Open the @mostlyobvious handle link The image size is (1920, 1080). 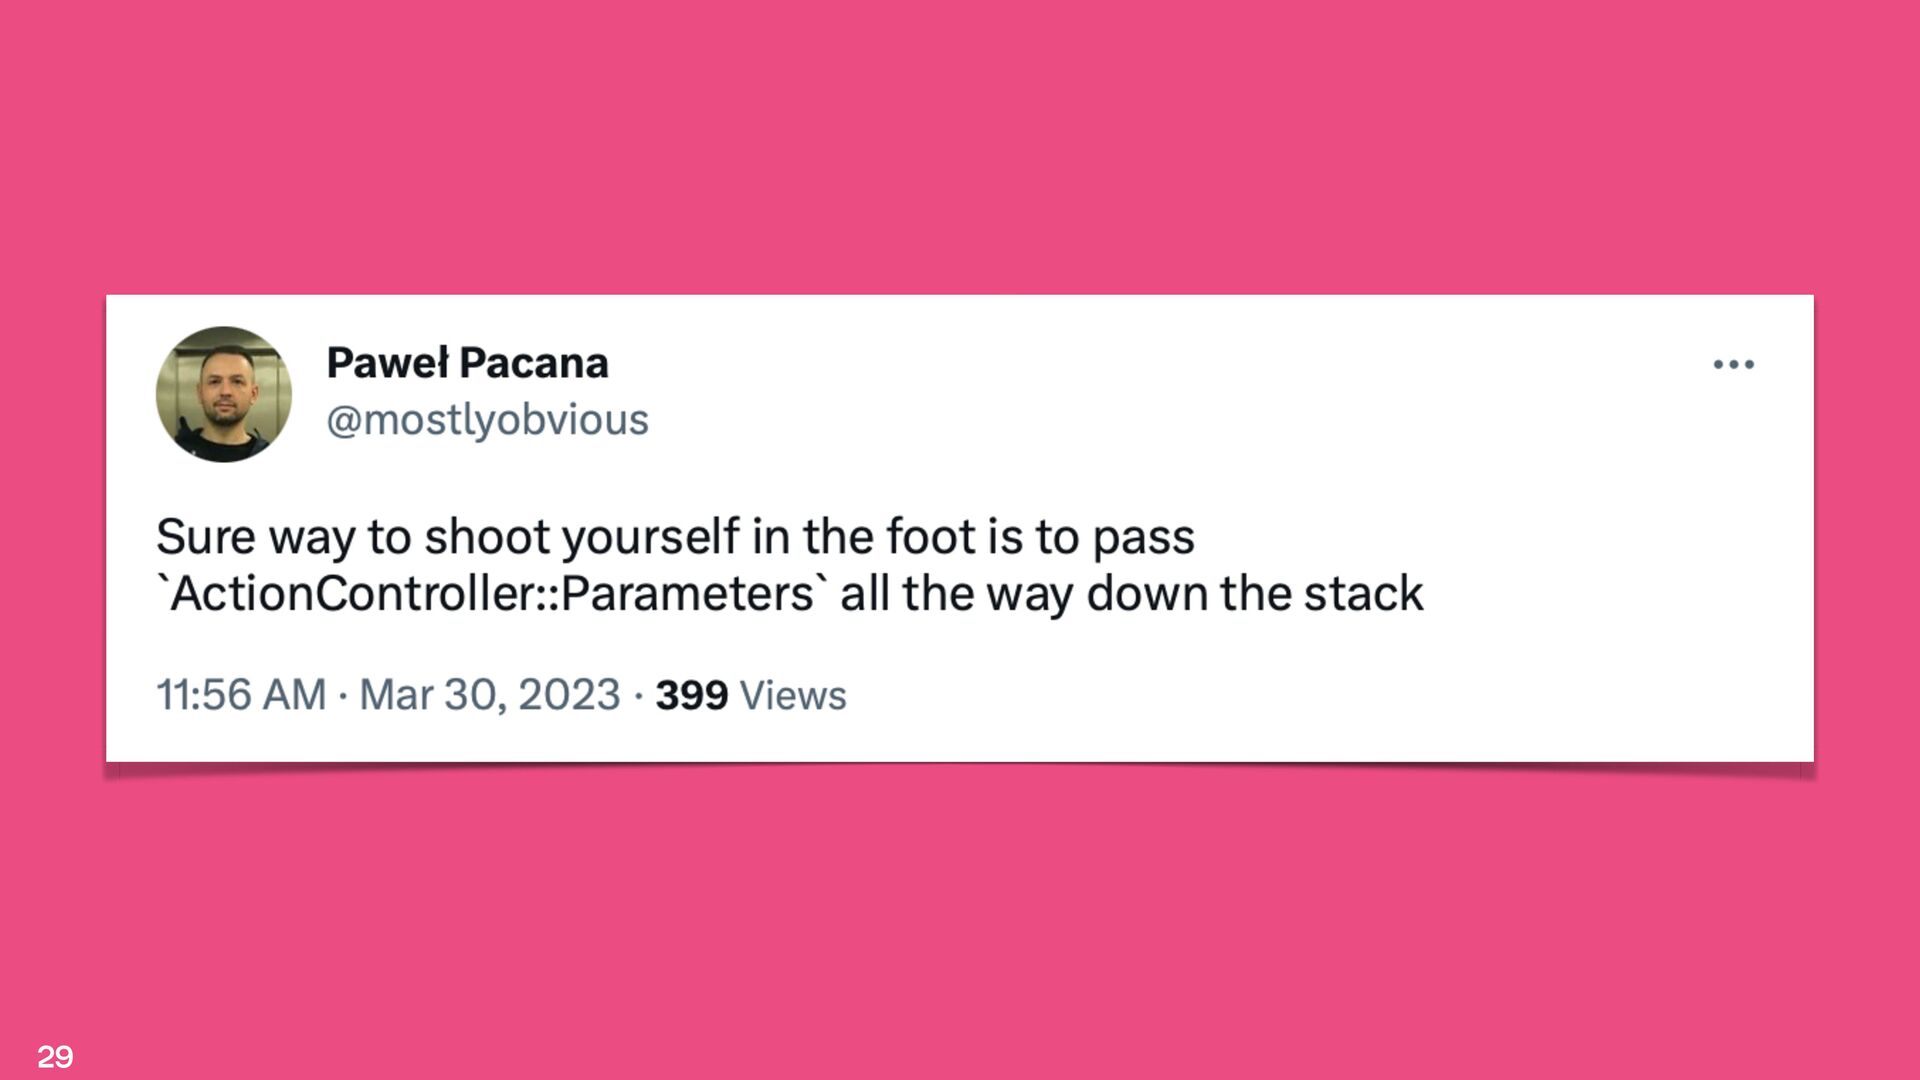coord(488,420)
